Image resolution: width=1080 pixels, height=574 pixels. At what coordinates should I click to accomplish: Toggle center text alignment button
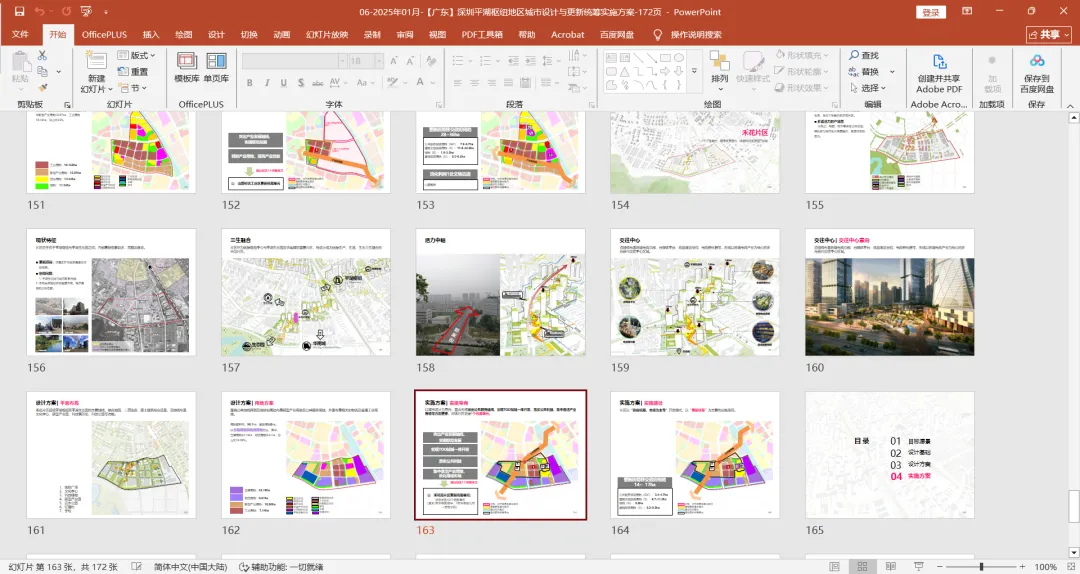point(475,83)
